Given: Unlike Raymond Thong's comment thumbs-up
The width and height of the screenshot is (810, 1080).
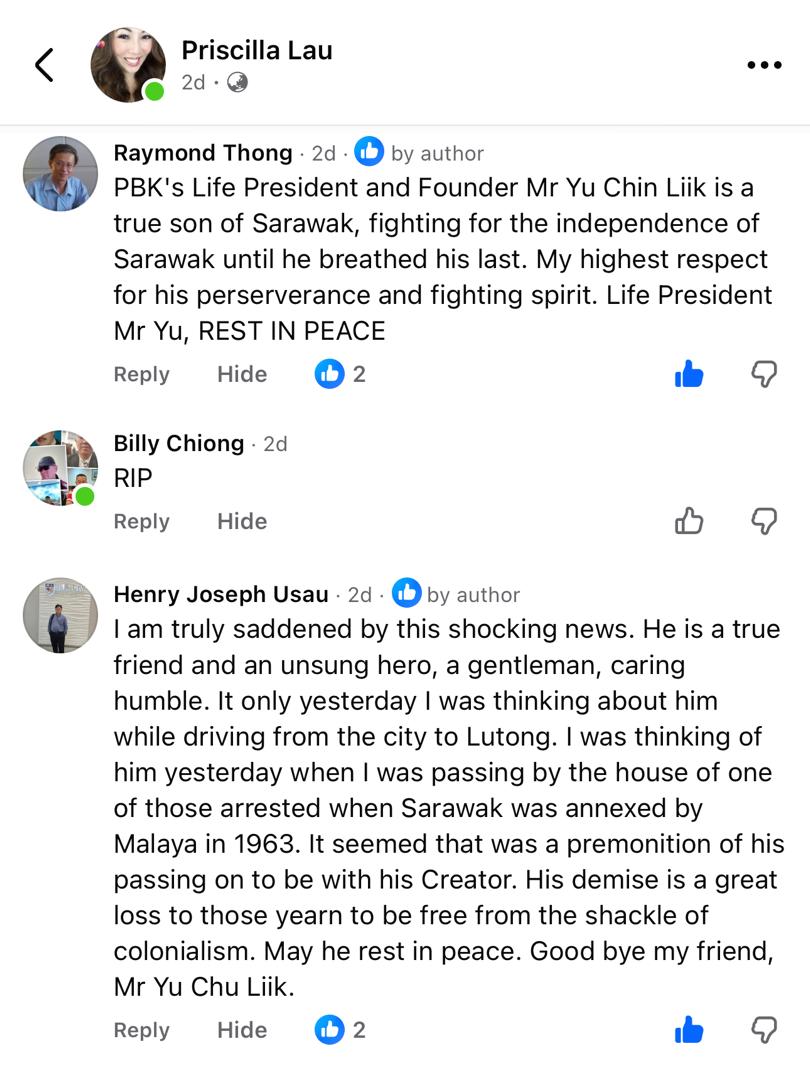Looking at the screenshot, I should tap(689, 375).
